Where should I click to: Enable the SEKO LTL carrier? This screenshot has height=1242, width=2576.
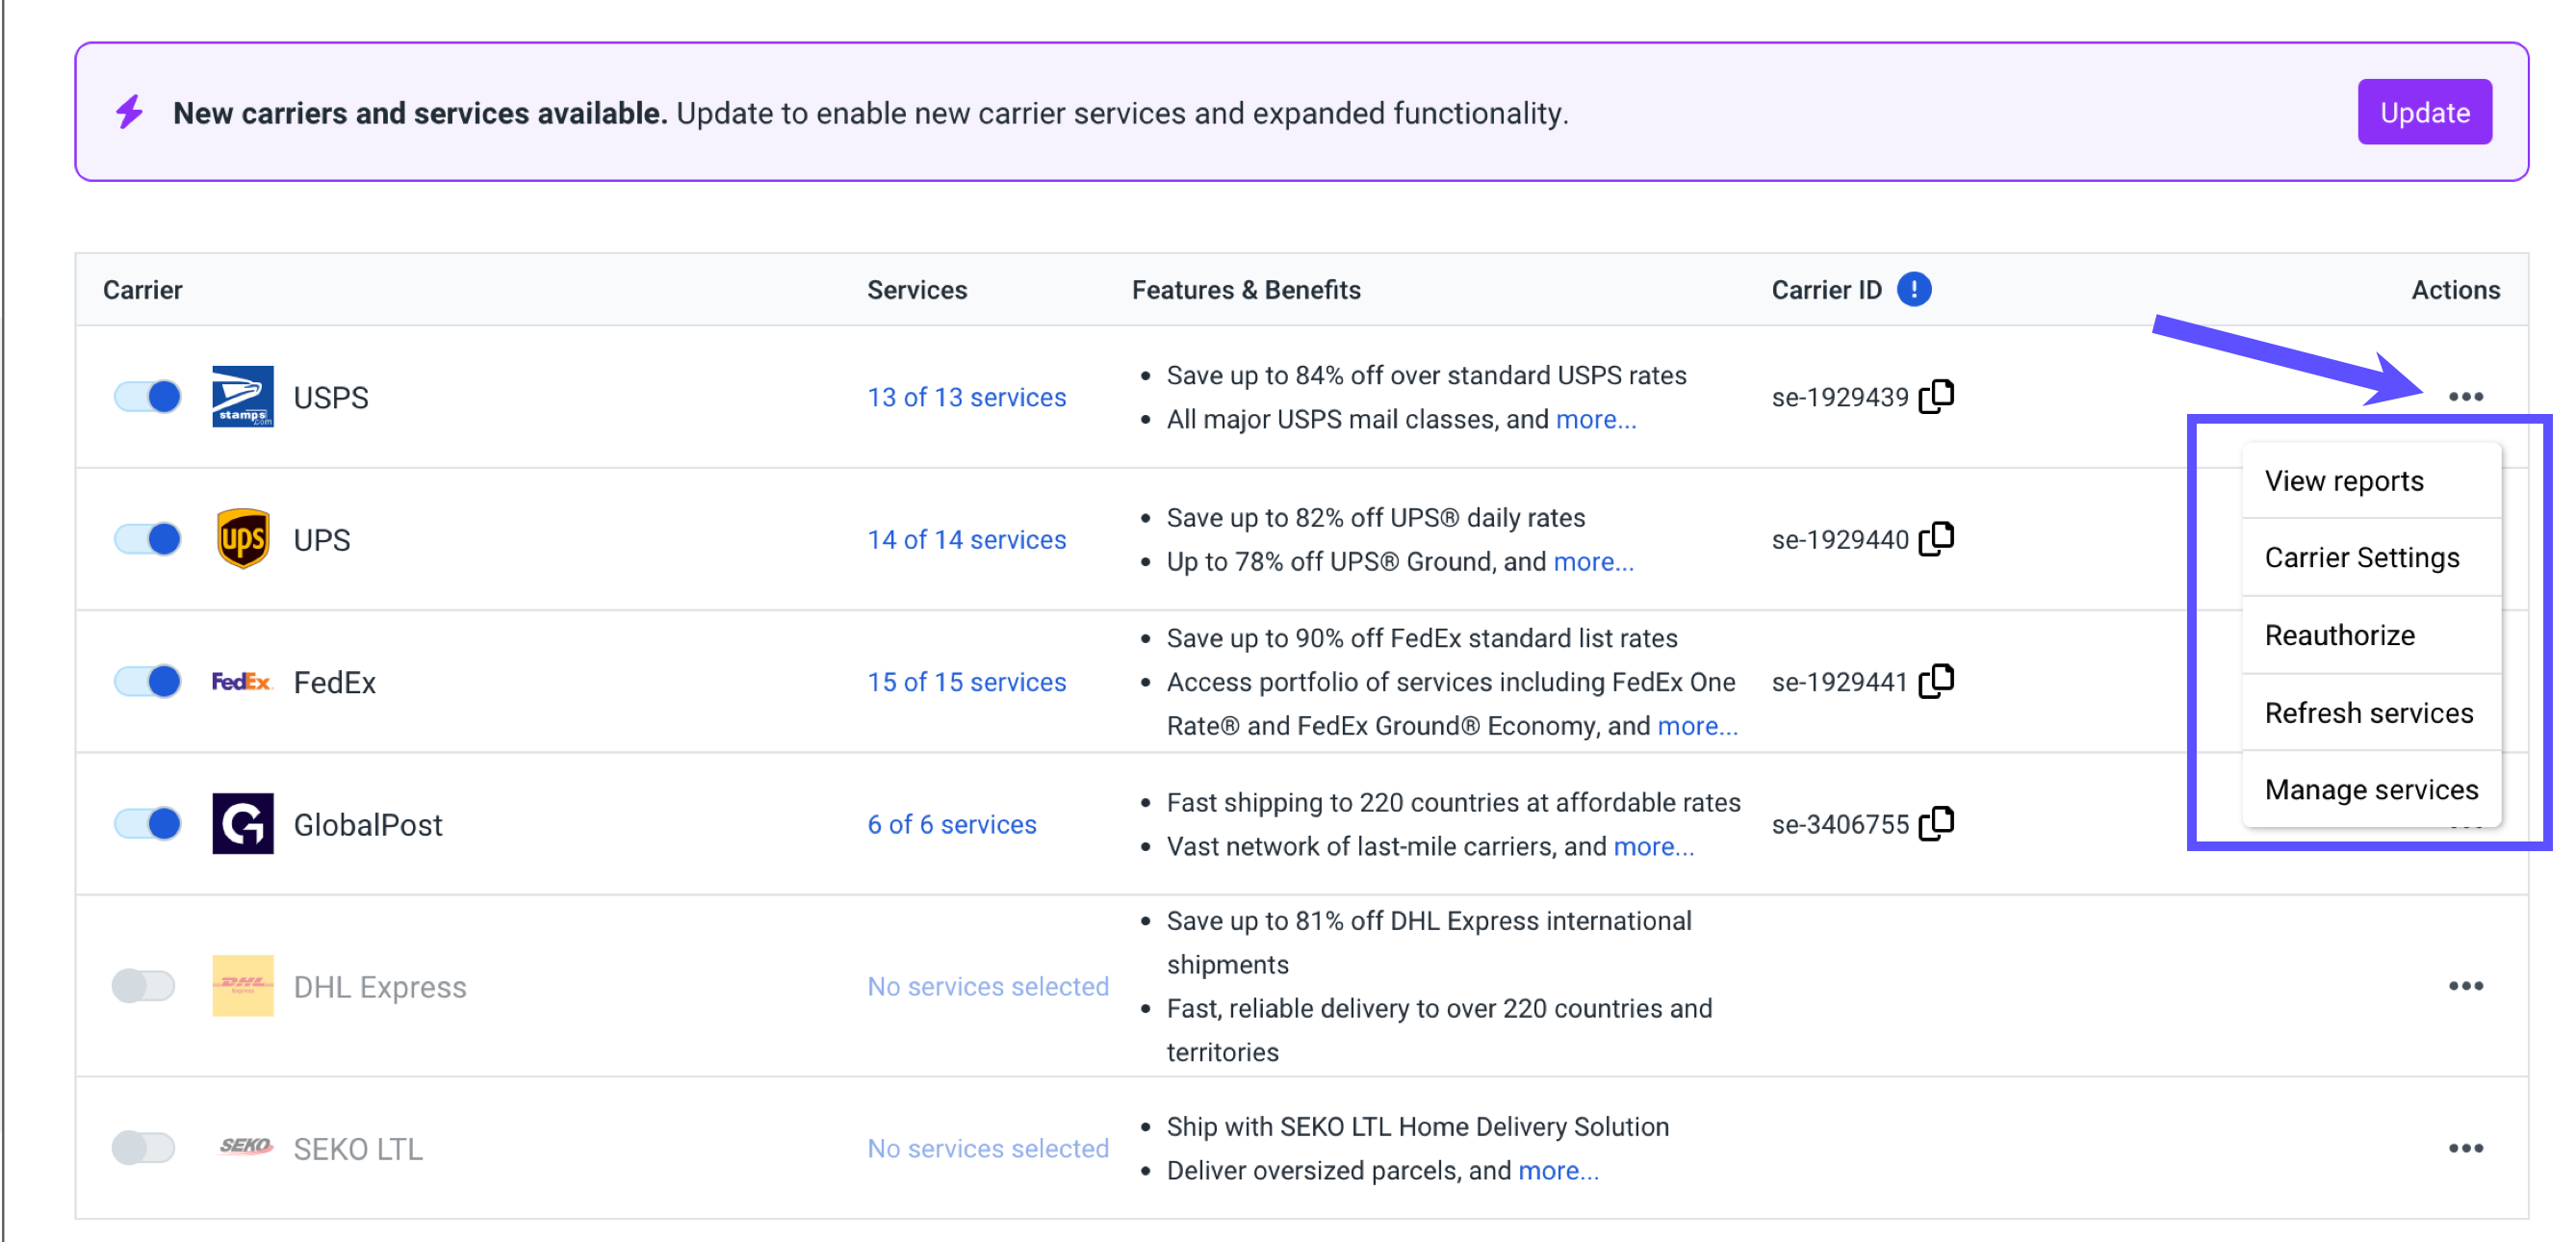coord(144,1148)
